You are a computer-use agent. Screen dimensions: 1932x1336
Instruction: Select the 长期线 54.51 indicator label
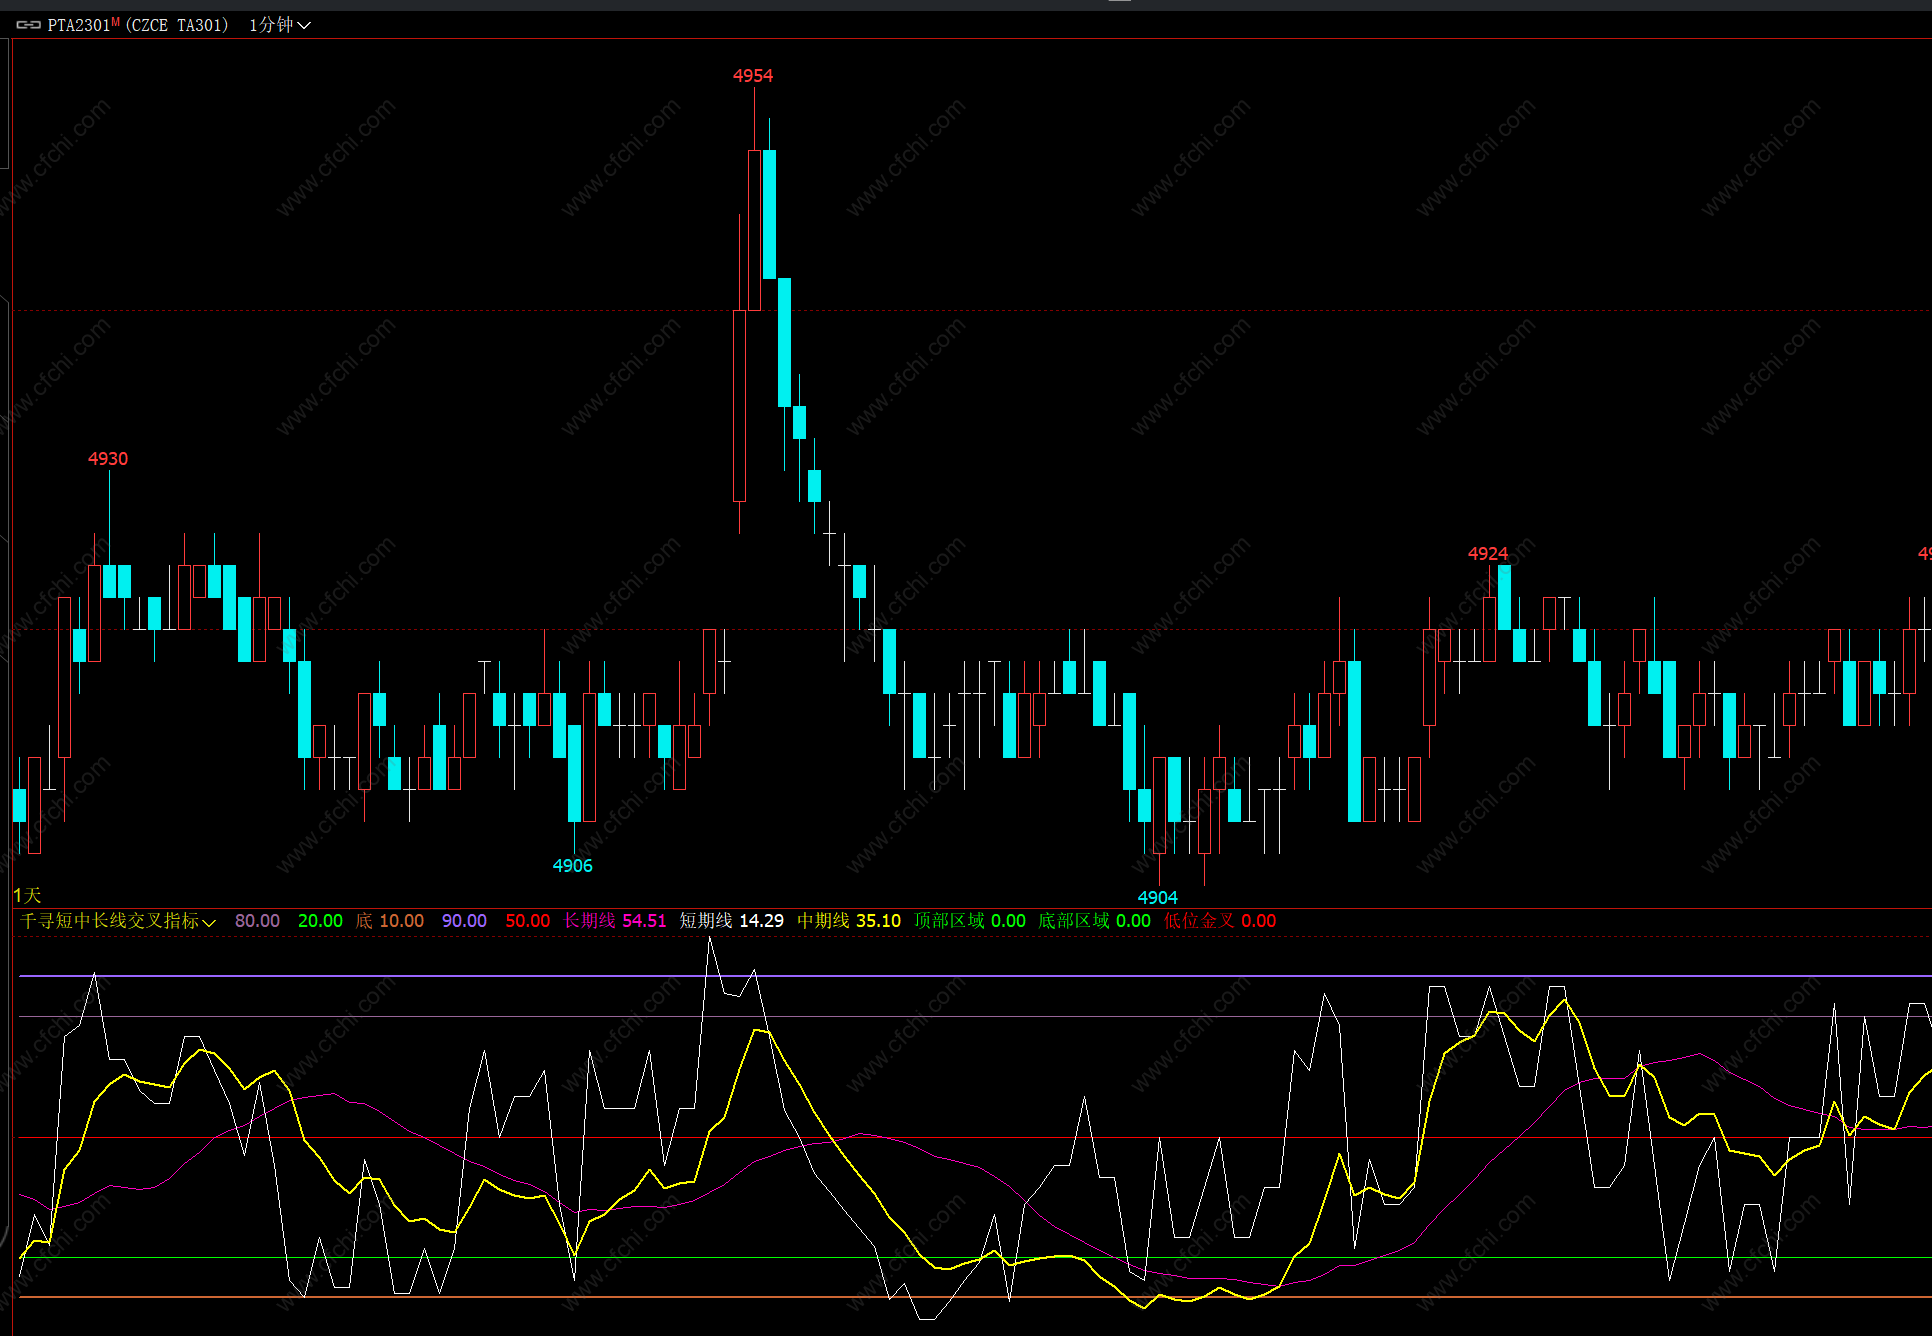pos(614,921)
